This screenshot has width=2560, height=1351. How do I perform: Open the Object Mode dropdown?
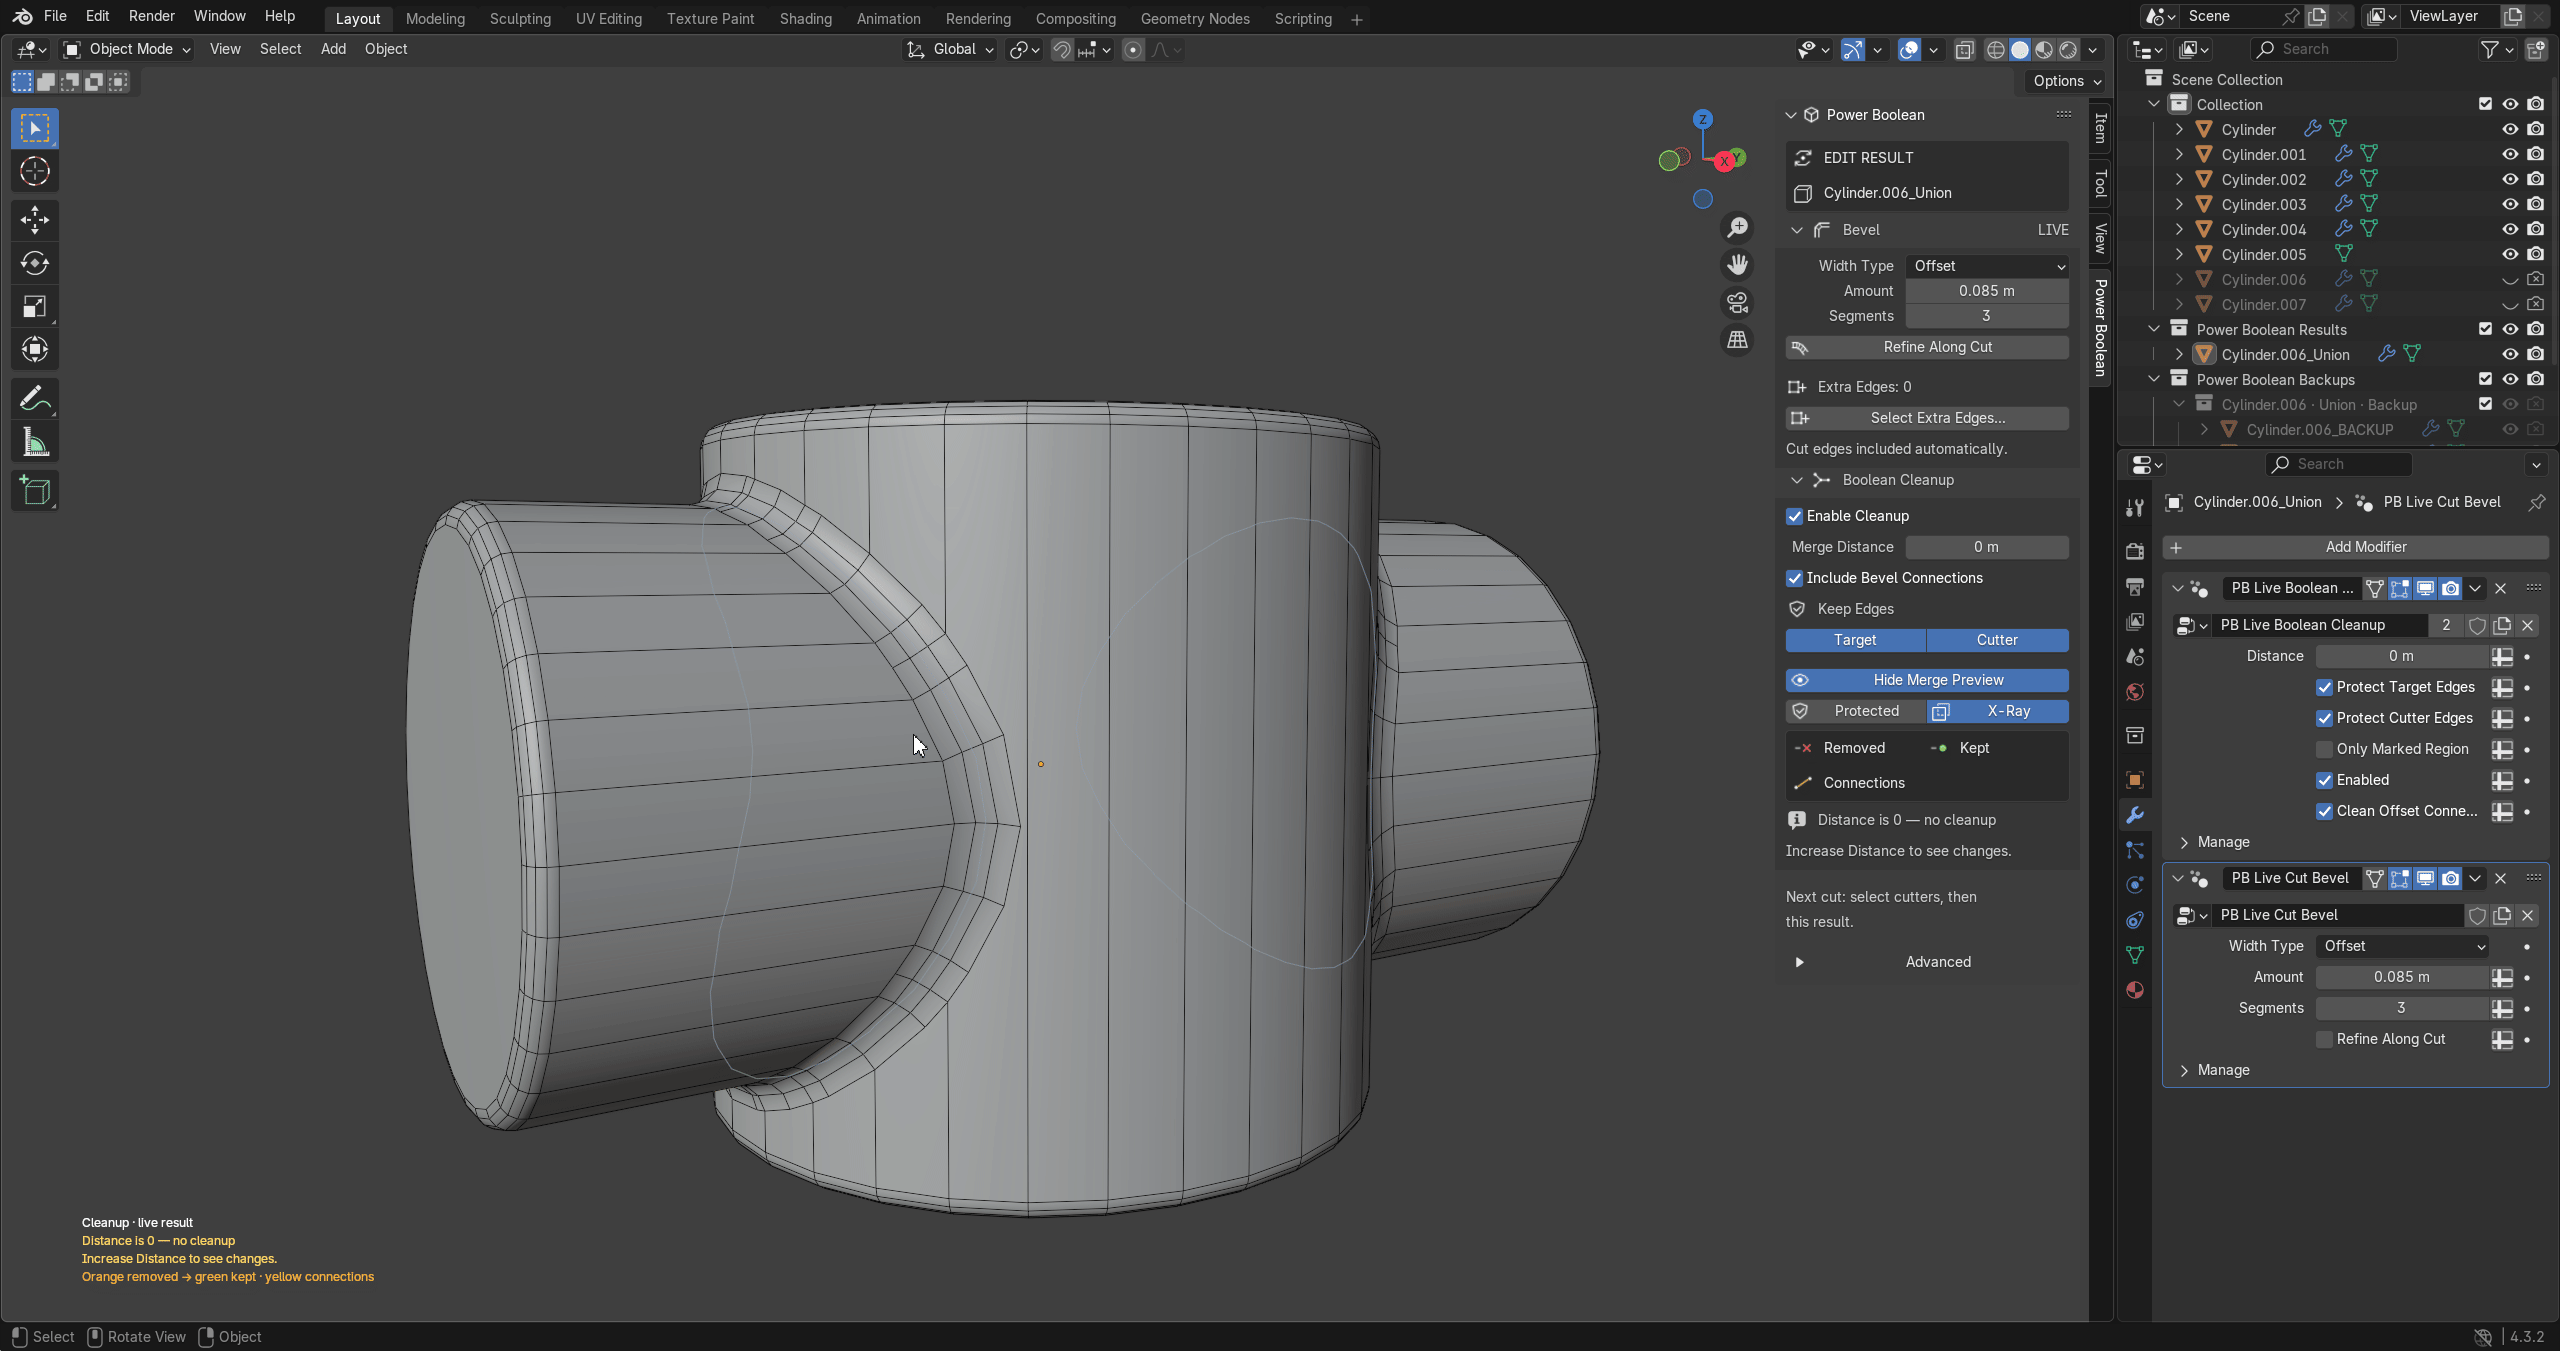tap(127, 49)
